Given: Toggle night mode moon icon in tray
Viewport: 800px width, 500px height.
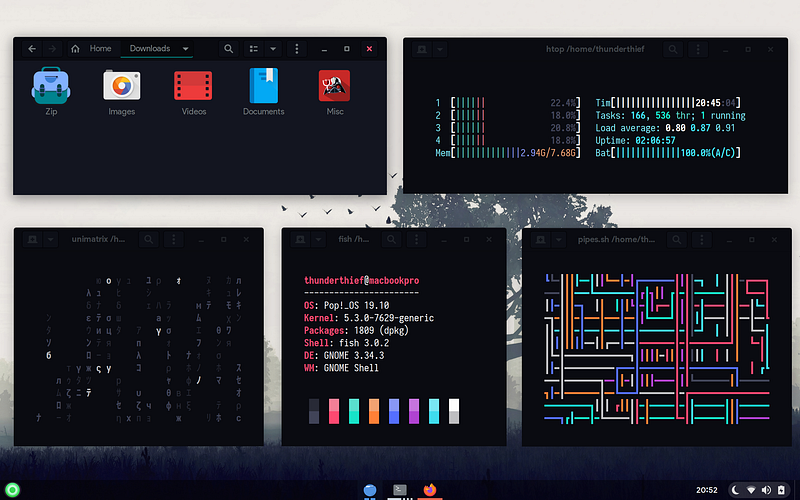Looking at the screenshot, I should click(735, 489).
